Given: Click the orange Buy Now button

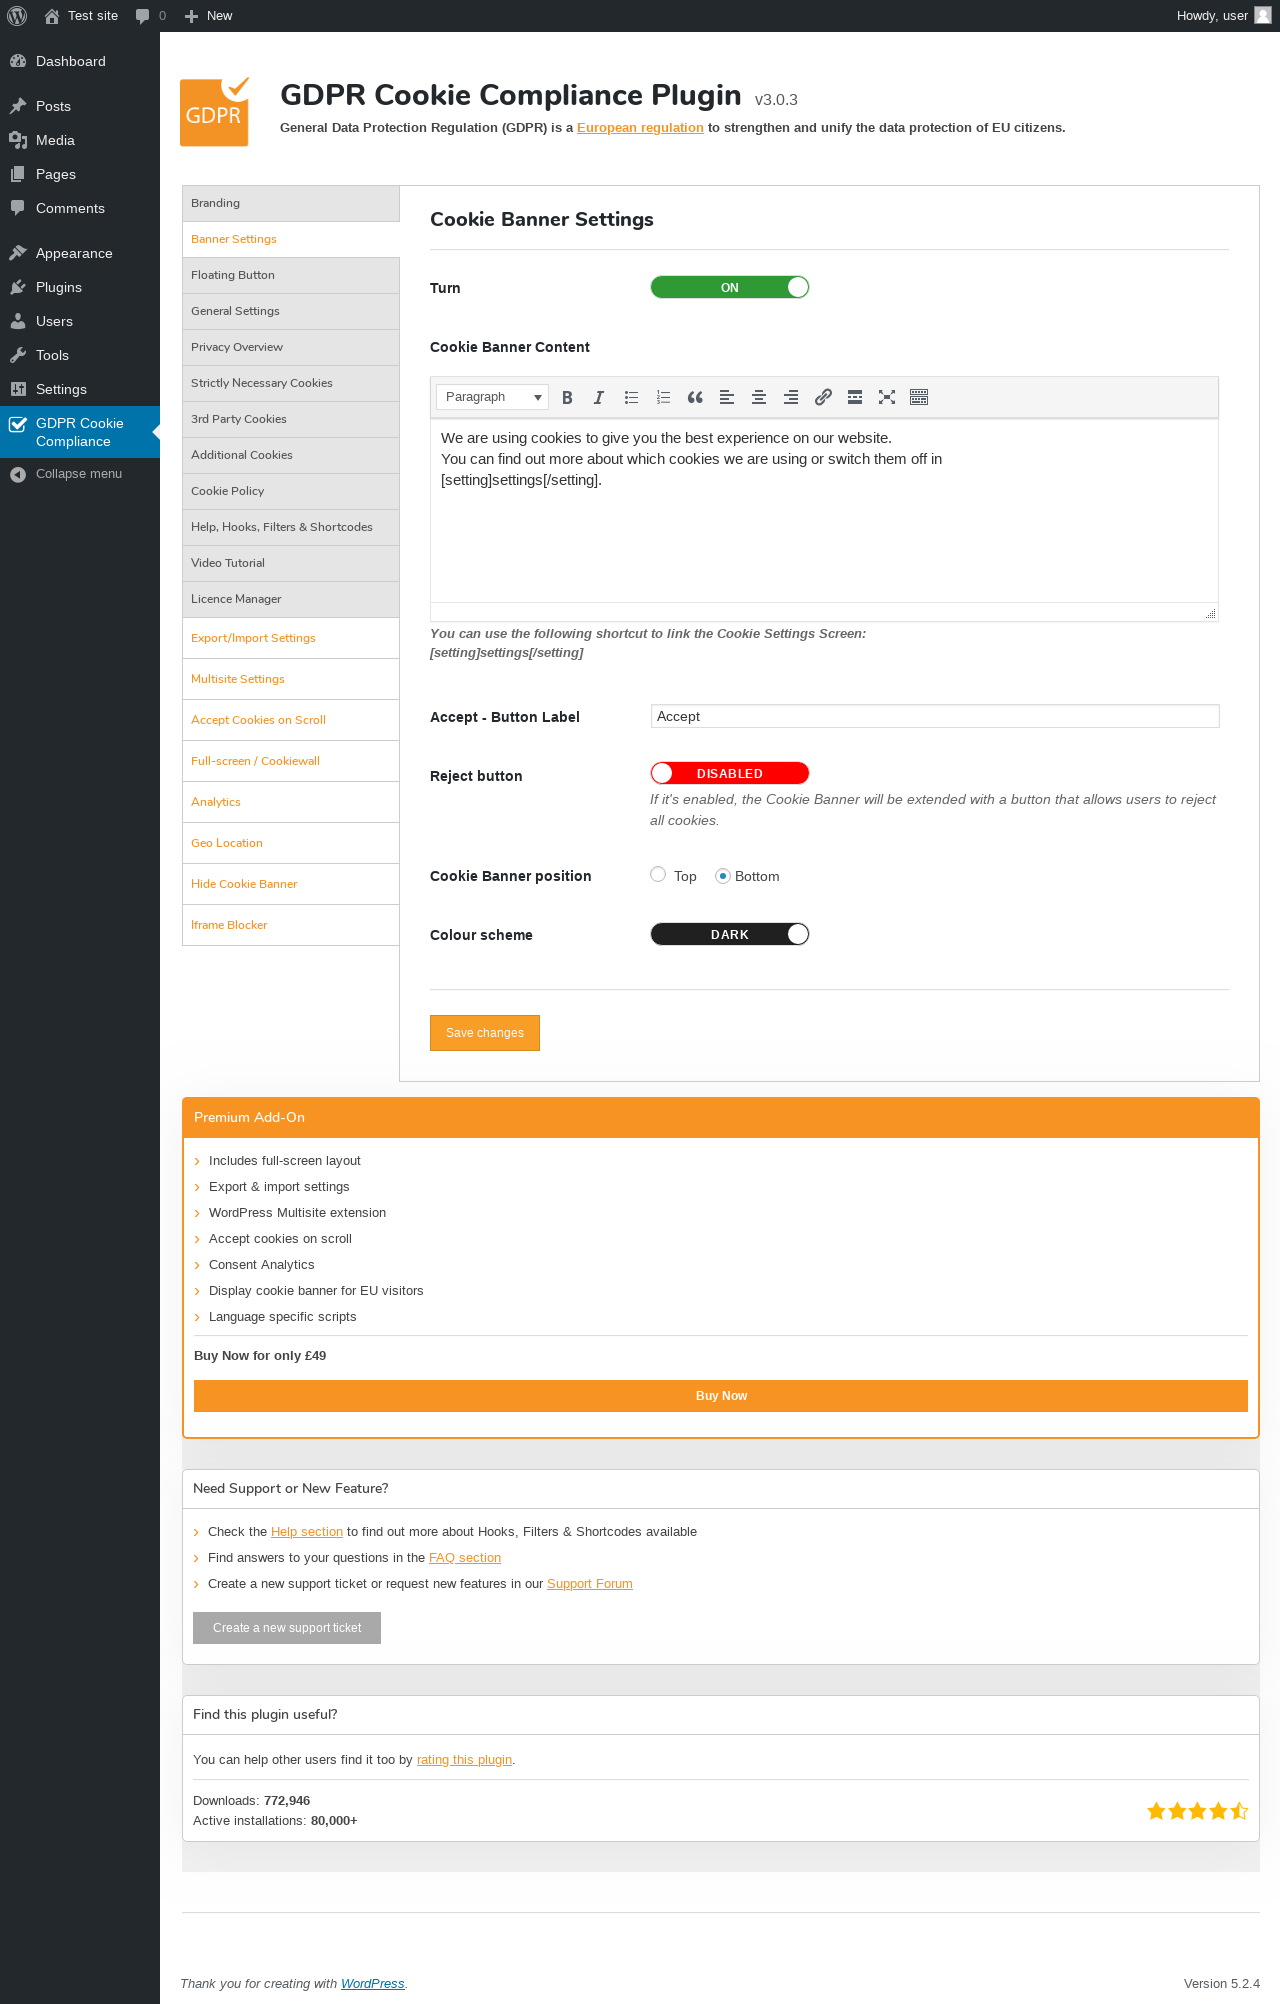Looking at the screenshot, I should click(721, 1396).
